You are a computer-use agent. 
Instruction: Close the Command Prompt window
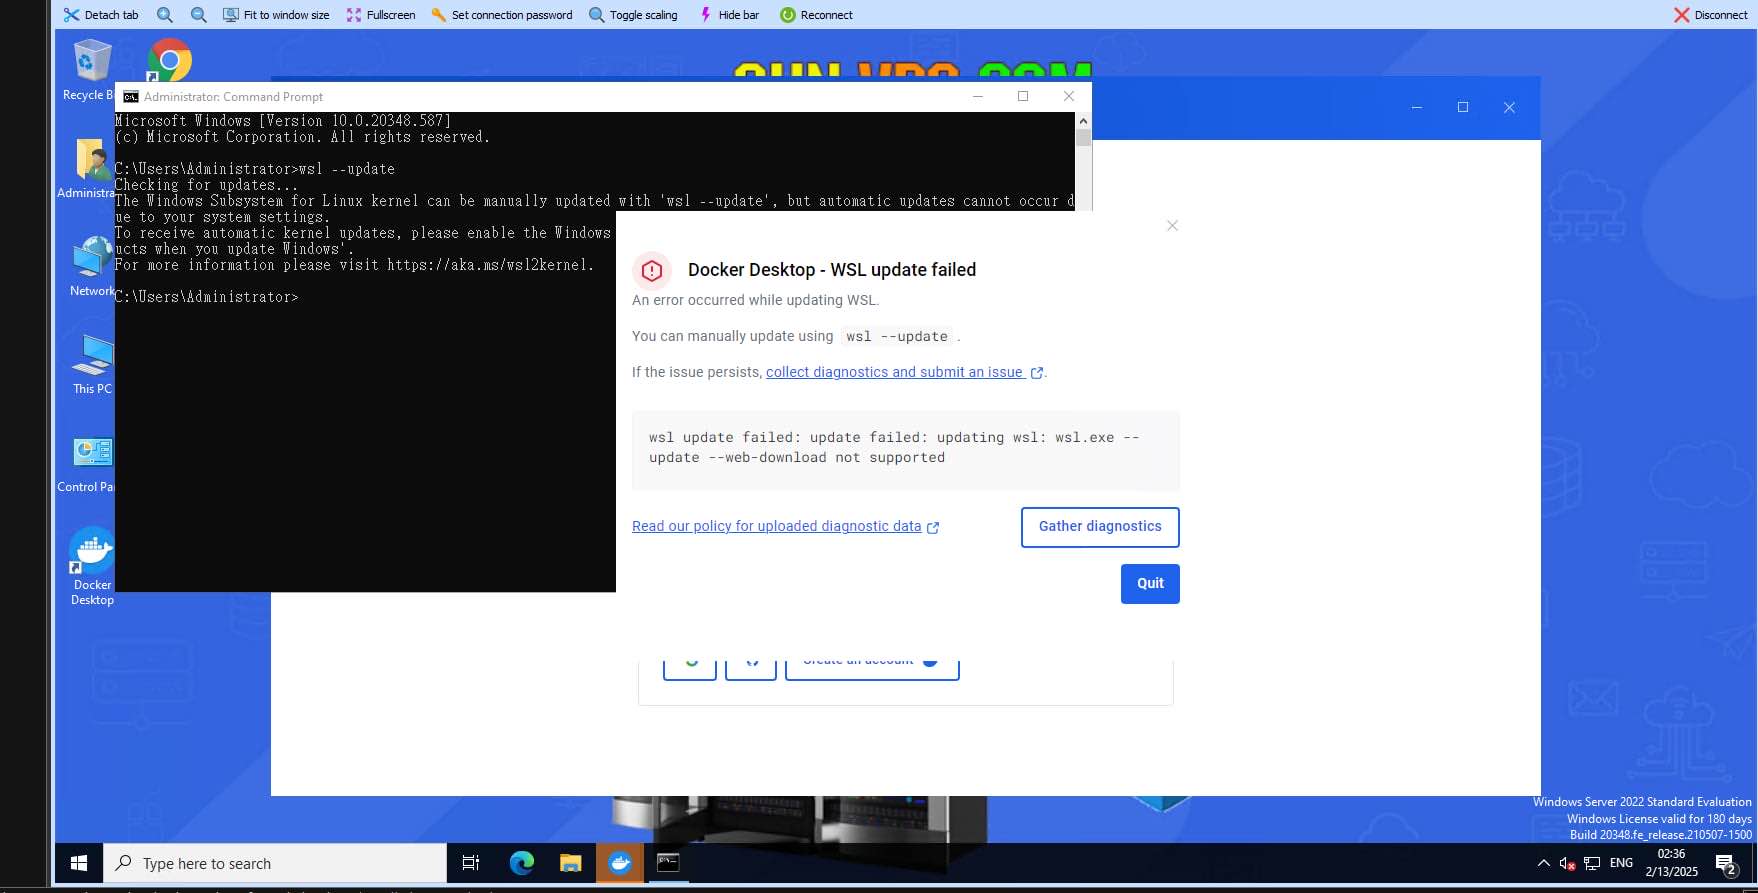[x=1069, y=96]
